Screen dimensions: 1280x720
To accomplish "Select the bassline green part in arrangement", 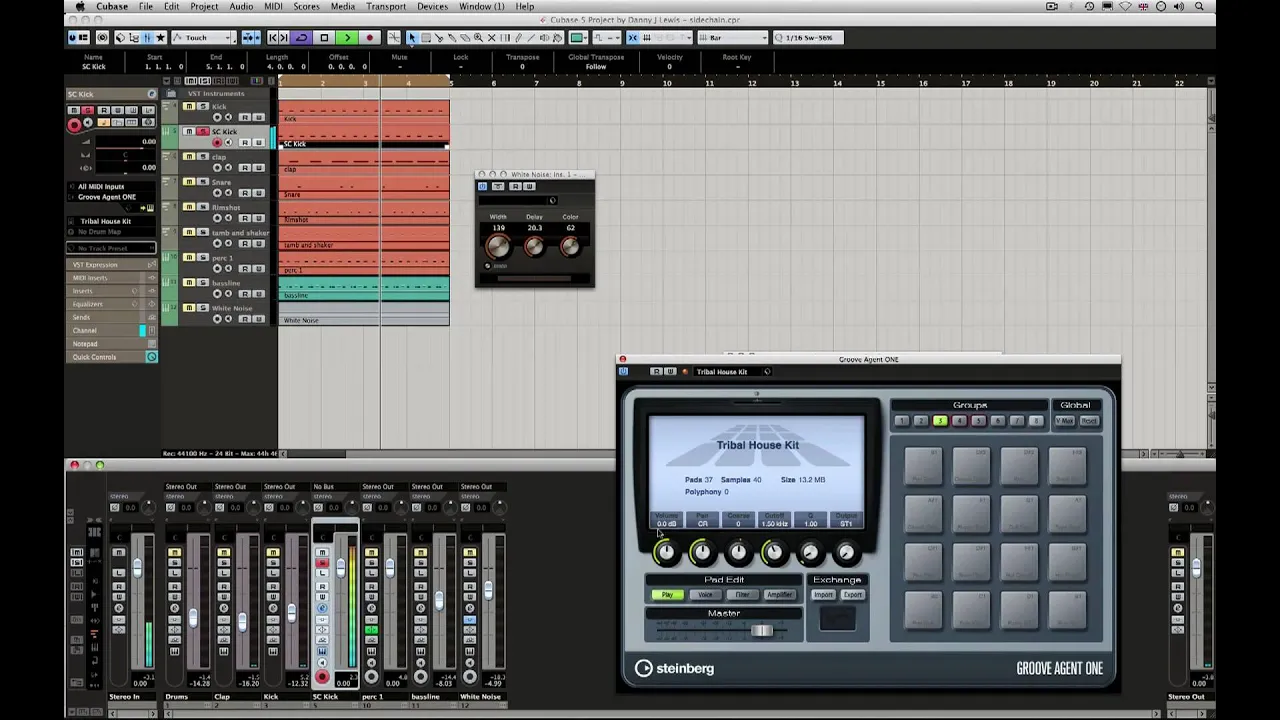I will click(x=364, y=290).
